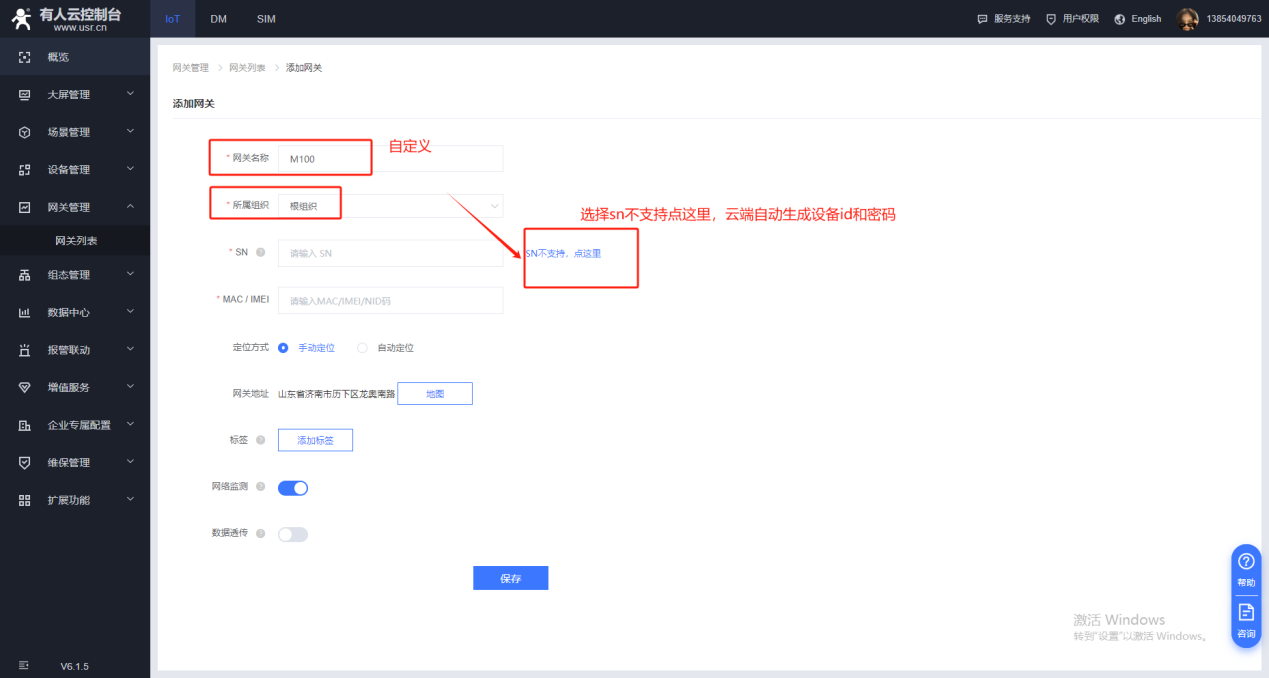Open 网关列表 submenu item
The width and height of the screenshot is (1269, 678).
coord(75,241)
